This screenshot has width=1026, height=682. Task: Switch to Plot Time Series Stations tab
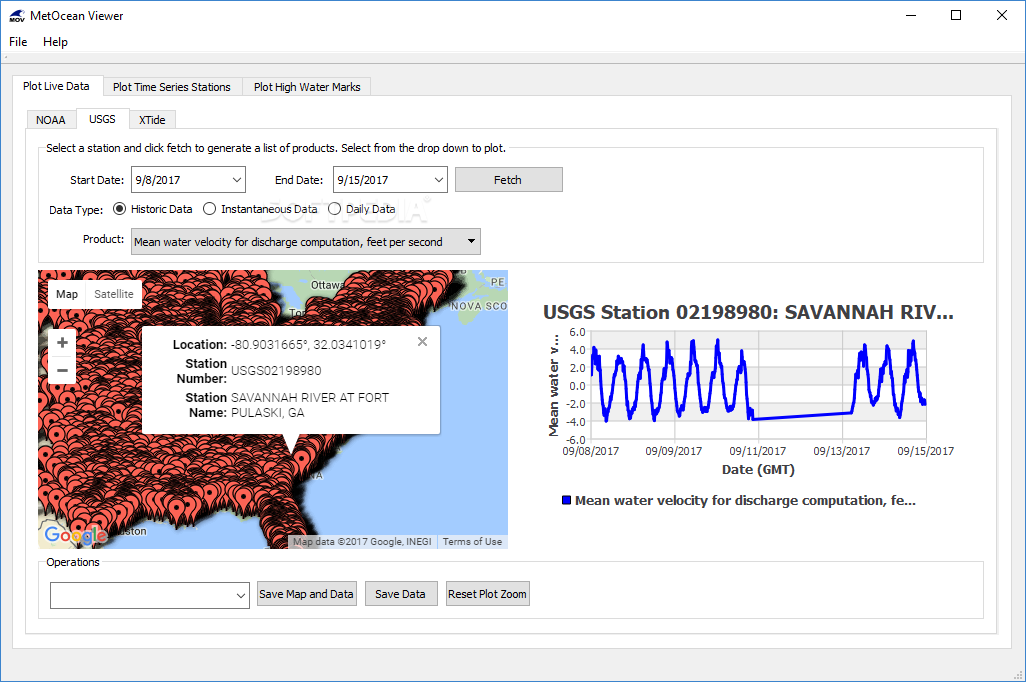[171, 87]
